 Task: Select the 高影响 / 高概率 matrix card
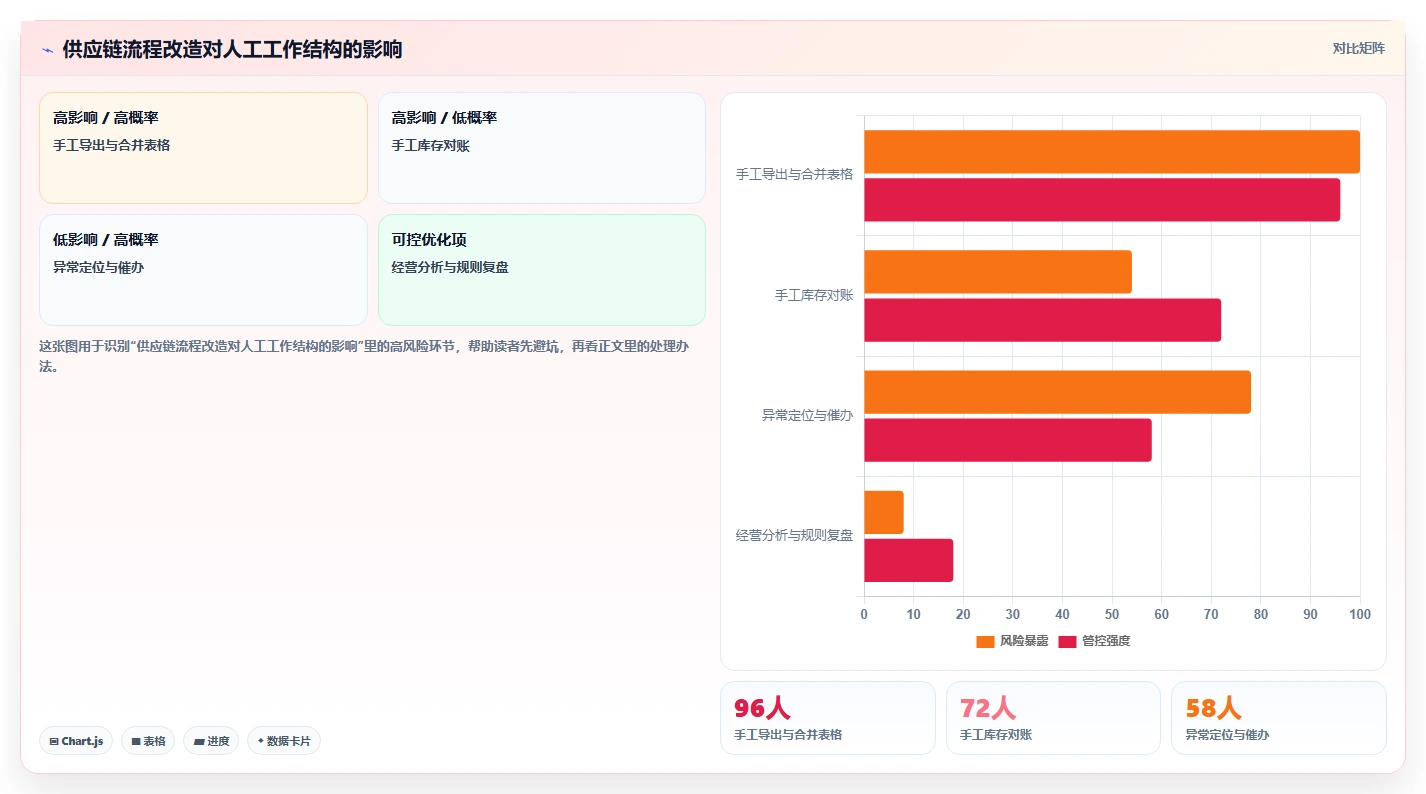203,148
